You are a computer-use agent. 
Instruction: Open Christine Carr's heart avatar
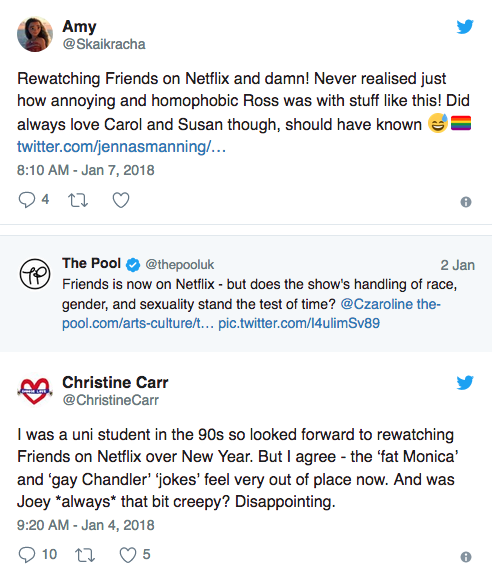coord(35,391)
